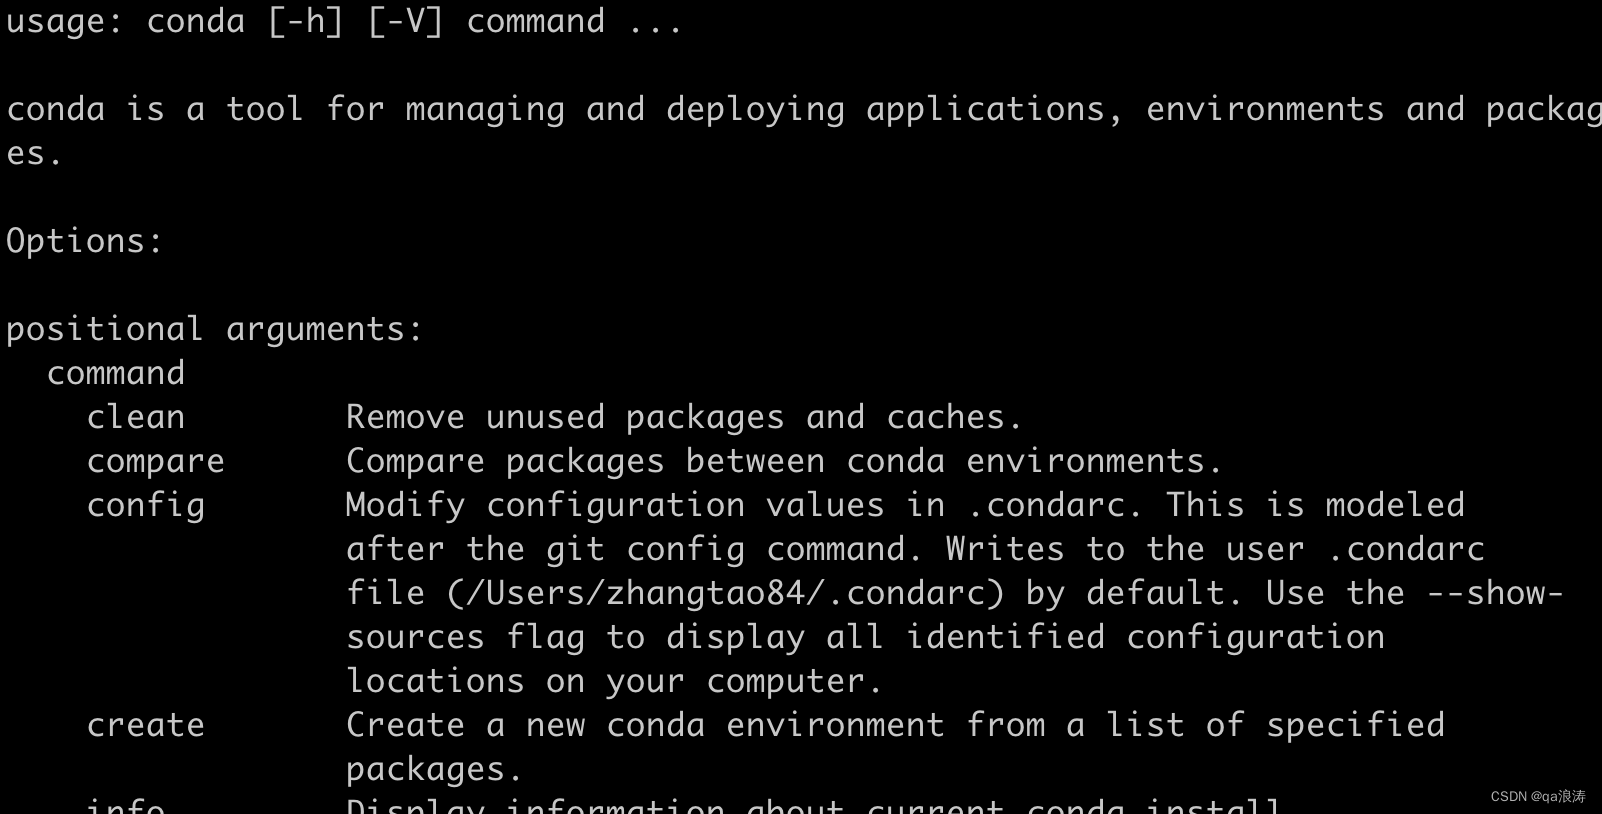
Task: Click the 'positional arguments:' heading
Action: pos(215,330)
